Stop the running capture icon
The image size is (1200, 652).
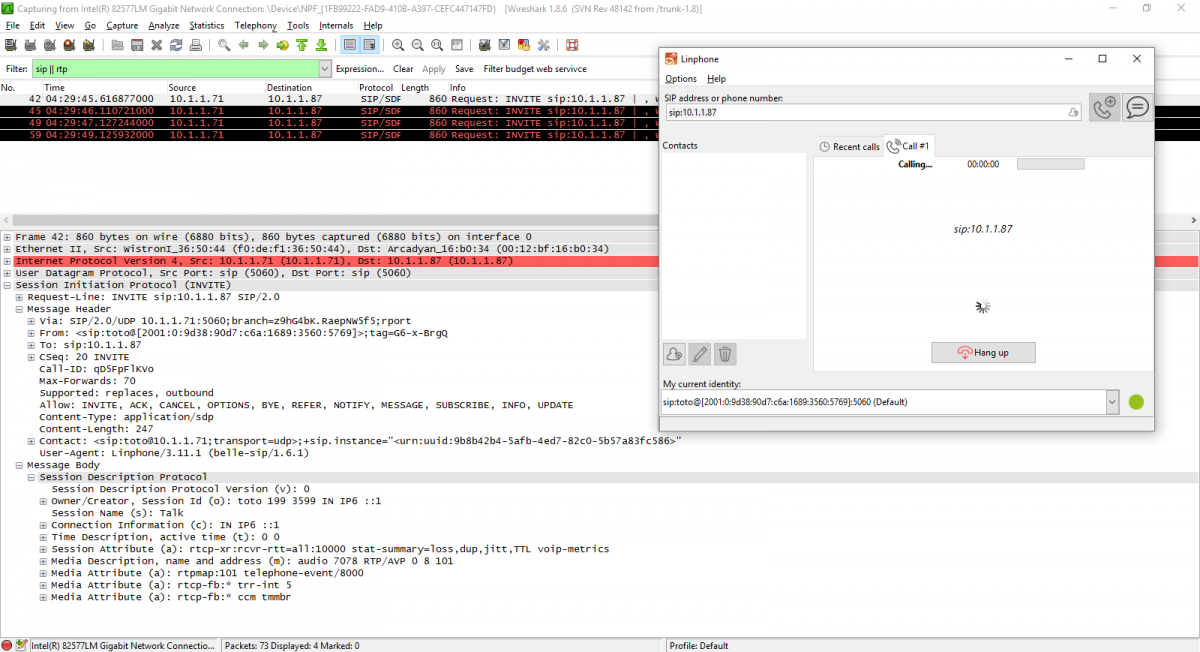(x=69, y=45)
